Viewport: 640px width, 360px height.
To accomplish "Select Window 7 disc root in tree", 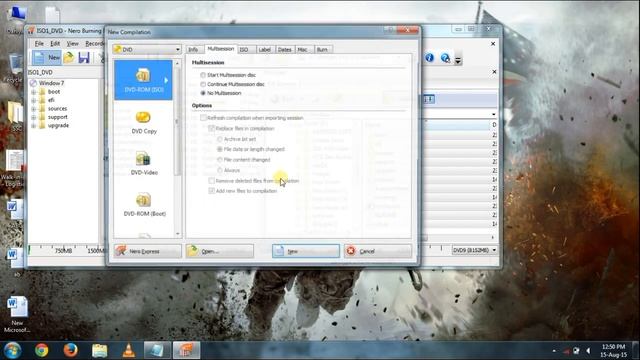I will click(x=47, y=83).
